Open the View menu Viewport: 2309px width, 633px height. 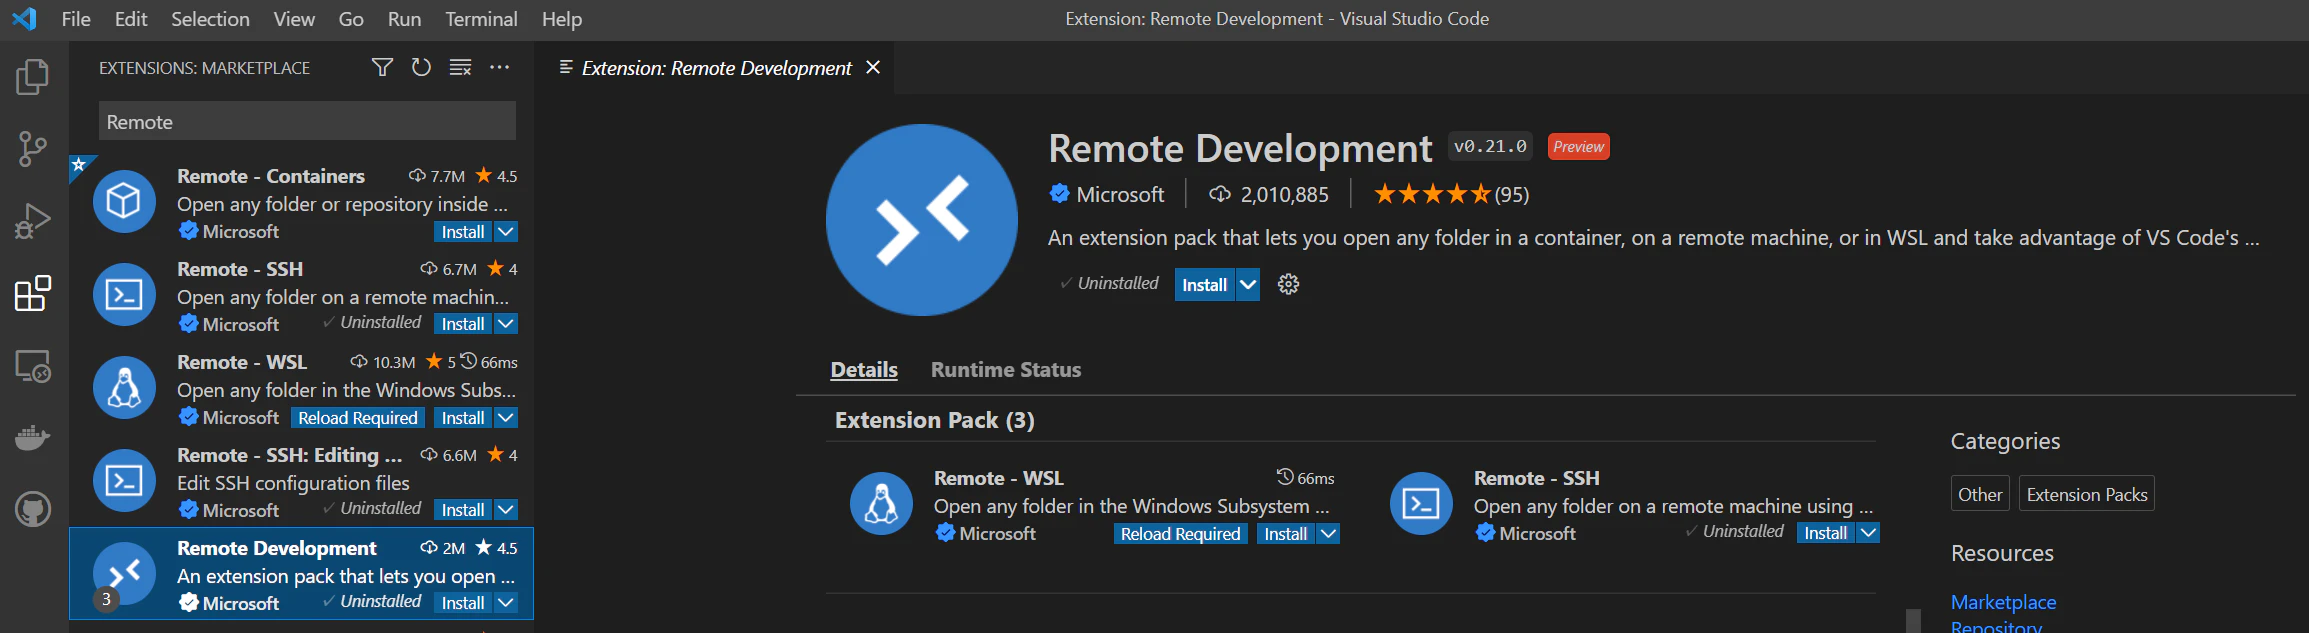pos(294,19)
